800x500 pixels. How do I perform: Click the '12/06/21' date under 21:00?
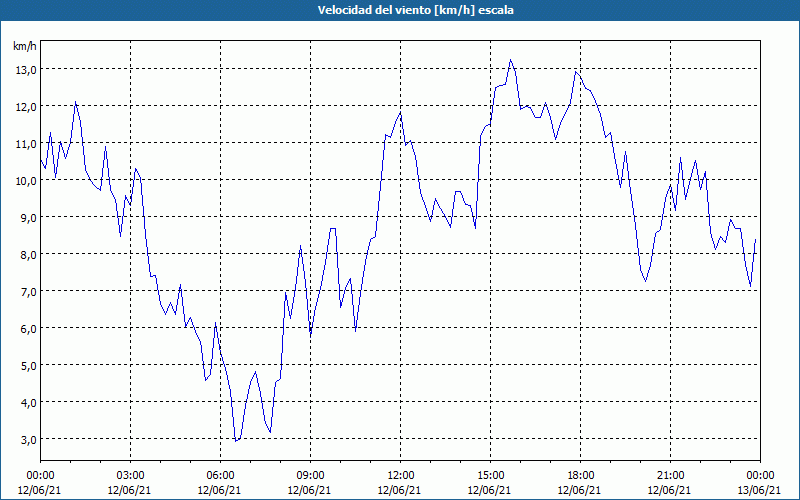(x=669, y=490)
